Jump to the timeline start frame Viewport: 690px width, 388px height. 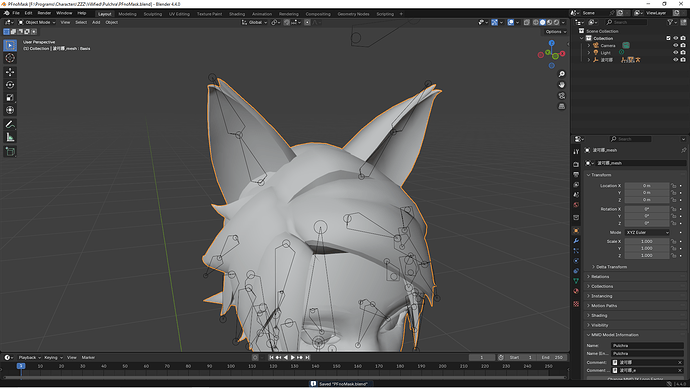pyautogui.click(x=271, y=358)
